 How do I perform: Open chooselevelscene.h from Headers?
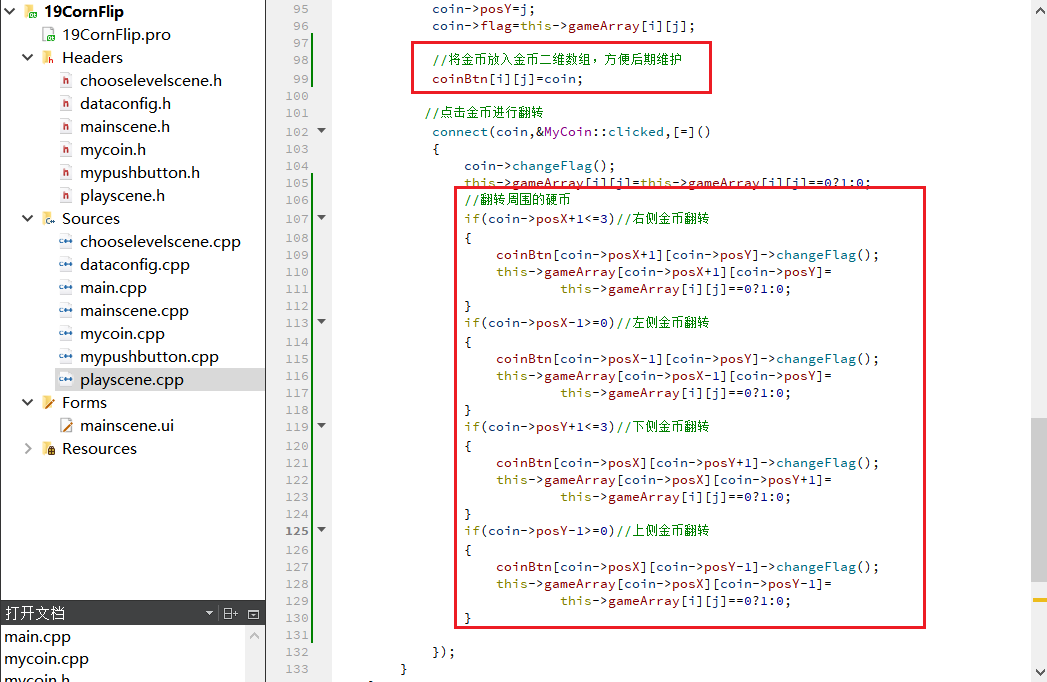pyautogui.click(x=151, y=81)
